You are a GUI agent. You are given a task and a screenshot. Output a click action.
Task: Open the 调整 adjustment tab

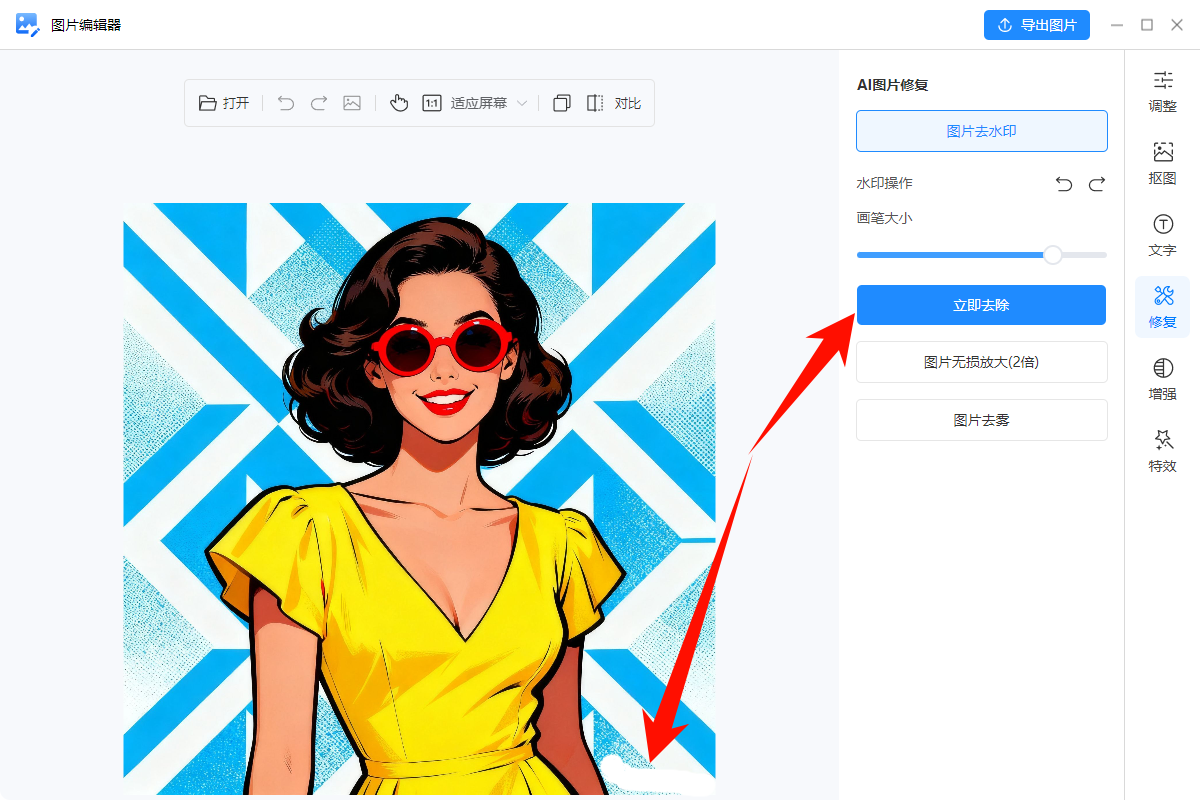1162,90
